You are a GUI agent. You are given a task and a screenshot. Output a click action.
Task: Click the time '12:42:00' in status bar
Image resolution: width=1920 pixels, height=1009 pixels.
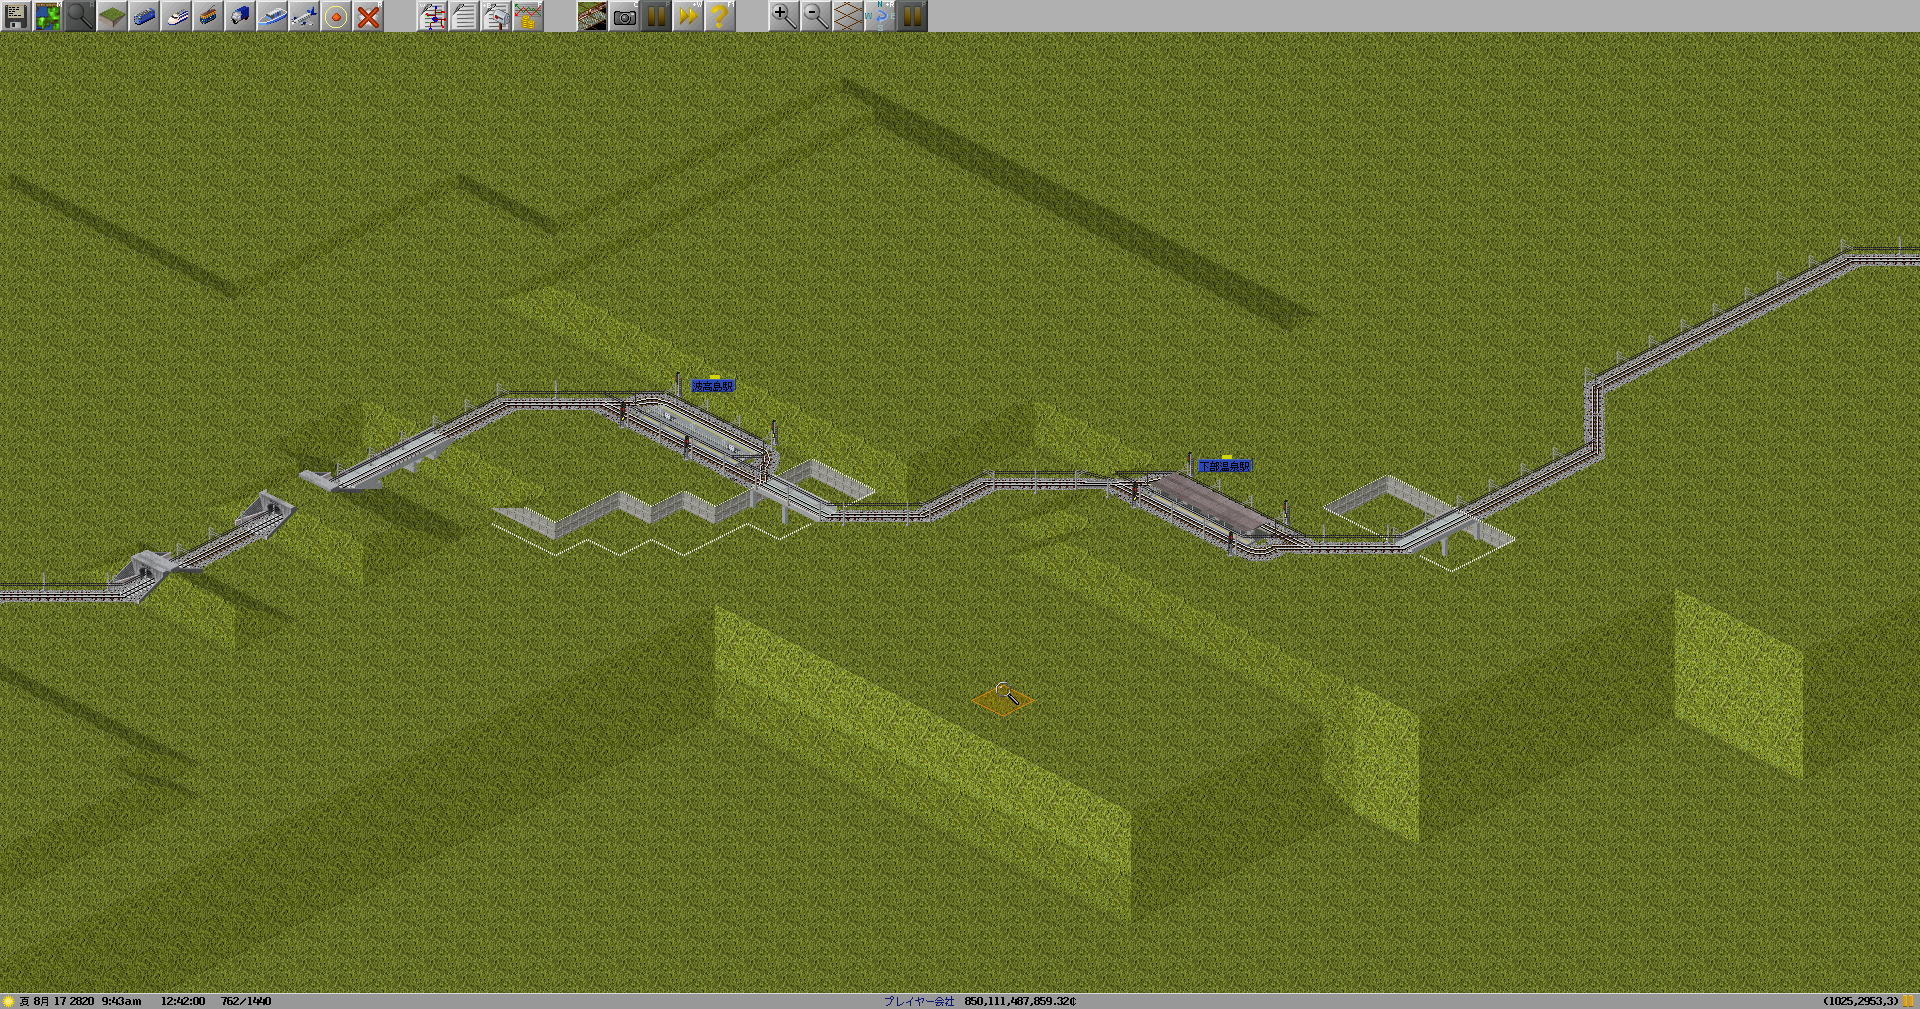182,1001
